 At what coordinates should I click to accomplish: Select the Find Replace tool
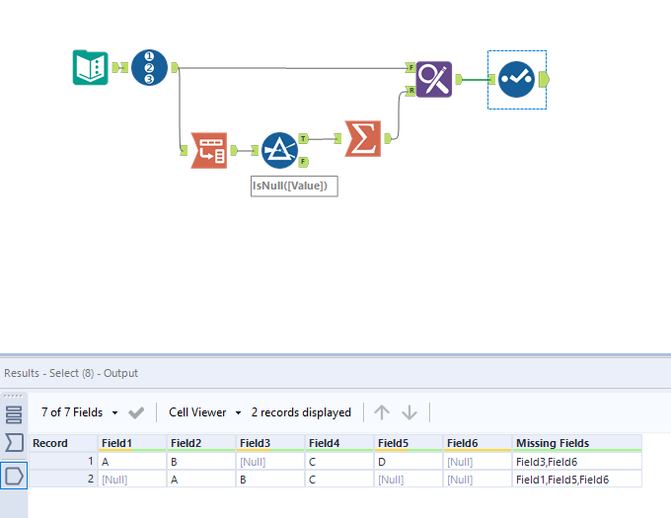(433, 79)
